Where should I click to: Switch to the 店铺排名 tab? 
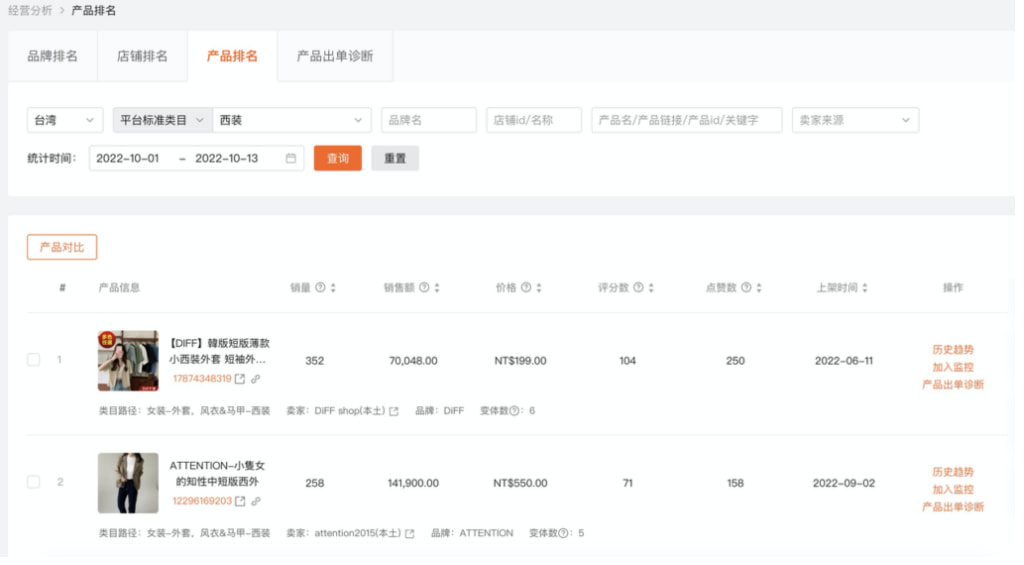[142, 56]
